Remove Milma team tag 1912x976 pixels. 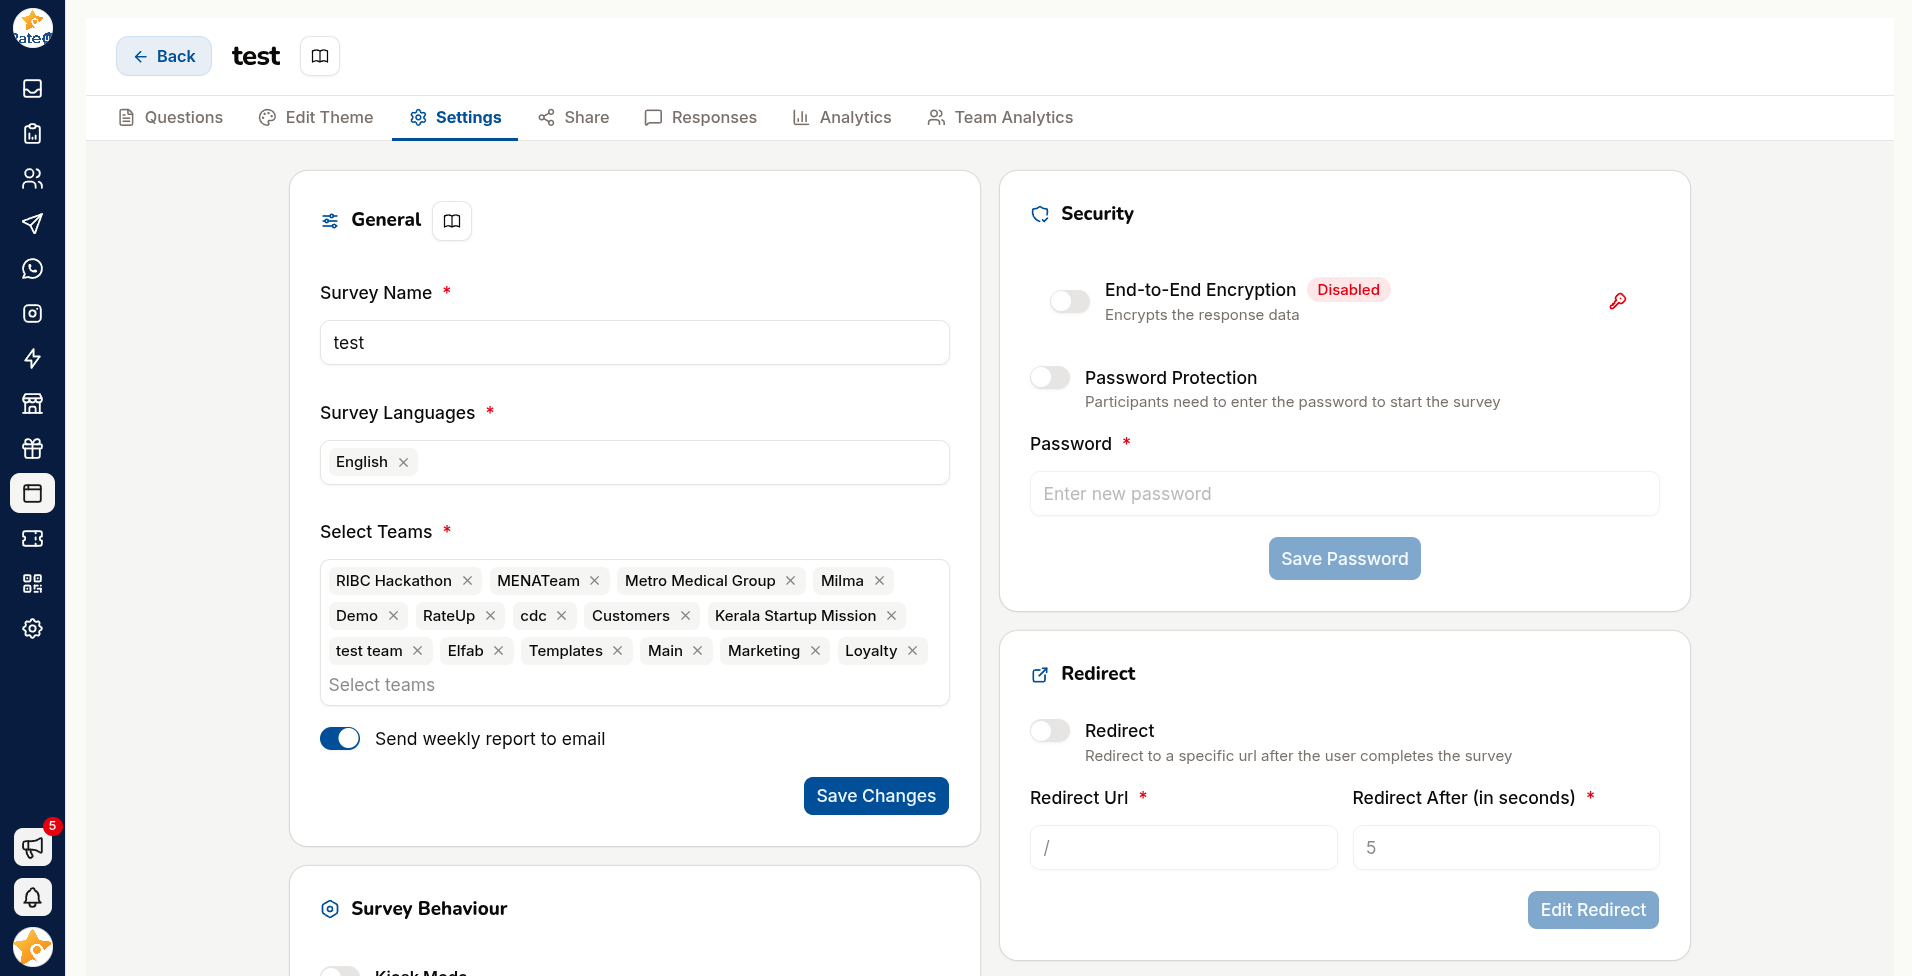(879, 581)
